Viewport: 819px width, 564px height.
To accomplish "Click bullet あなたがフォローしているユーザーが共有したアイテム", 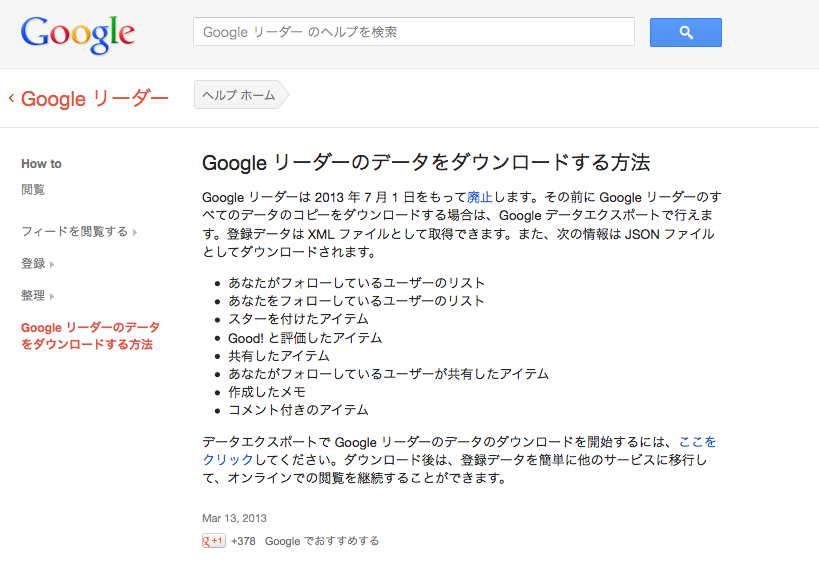I will tap(388, 374).
